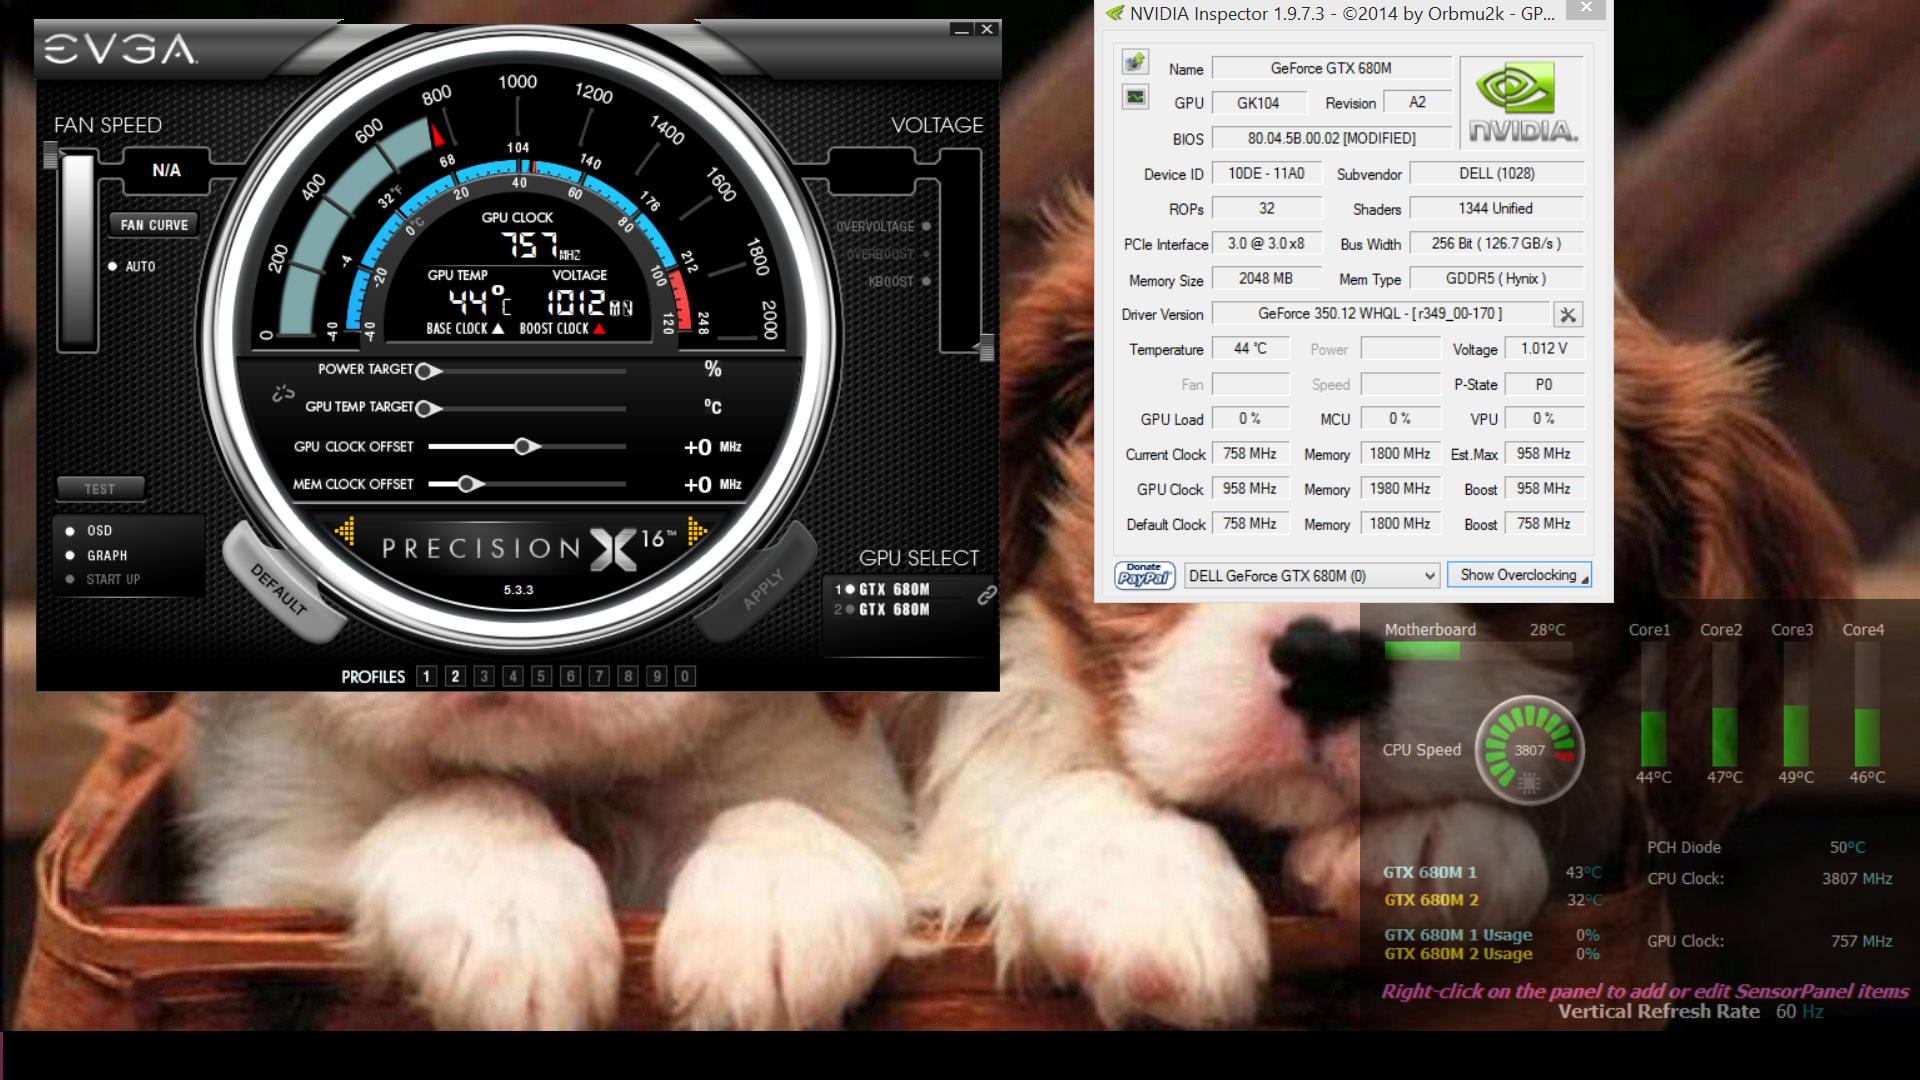The width and height of the screenshot is (1920, 1080).
Task: Open the sensor monitoring icon in NVIDIA Inspector
Action: point(1135,97)
